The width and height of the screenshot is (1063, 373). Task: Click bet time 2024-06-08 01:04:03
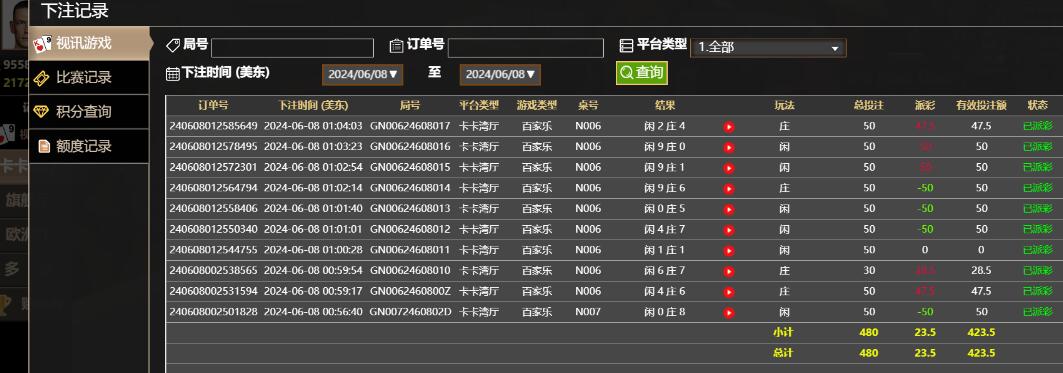pyautogui.click(x=313, y=126)
